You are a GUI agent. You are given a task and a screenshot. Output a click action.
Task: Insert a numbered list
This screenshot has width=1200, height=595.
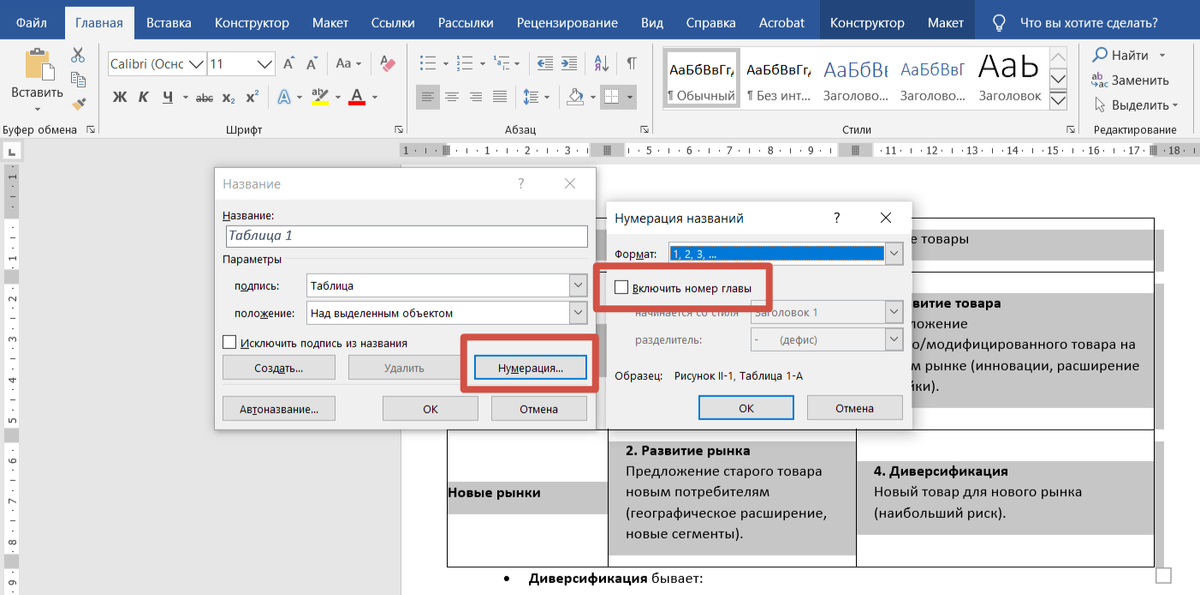tap(467, 63)
